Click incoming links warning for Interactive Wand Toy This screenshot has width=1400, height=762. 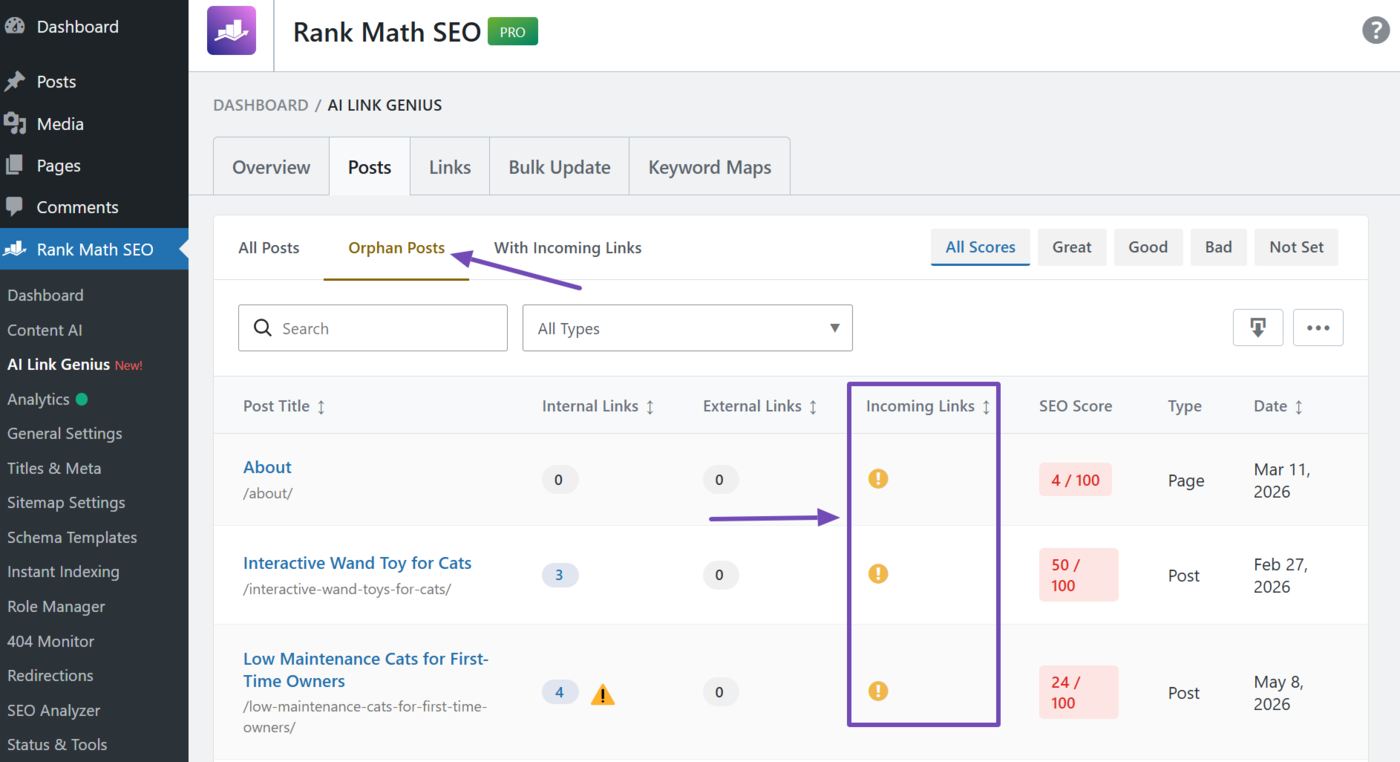coord(878,574)
